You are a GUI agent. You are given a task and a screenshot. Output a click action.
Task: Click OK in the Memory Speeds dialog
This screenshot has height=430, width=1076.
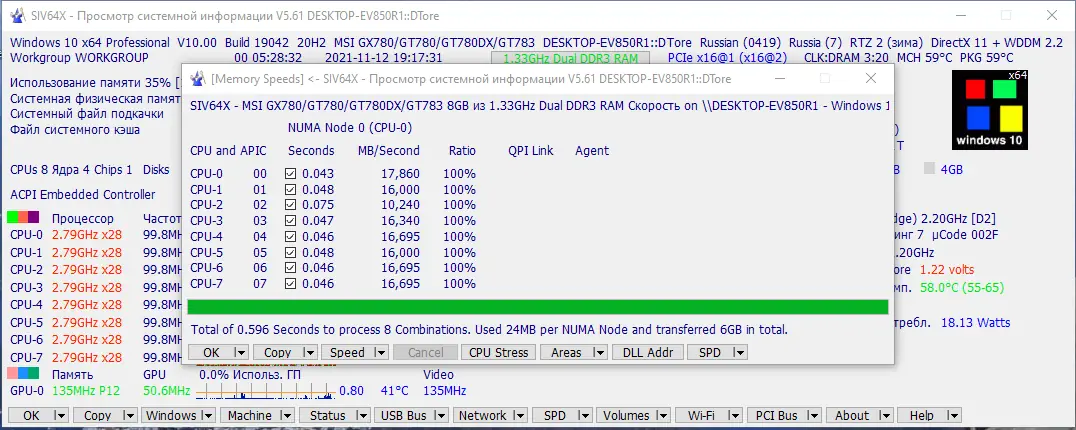click(219, 353)
